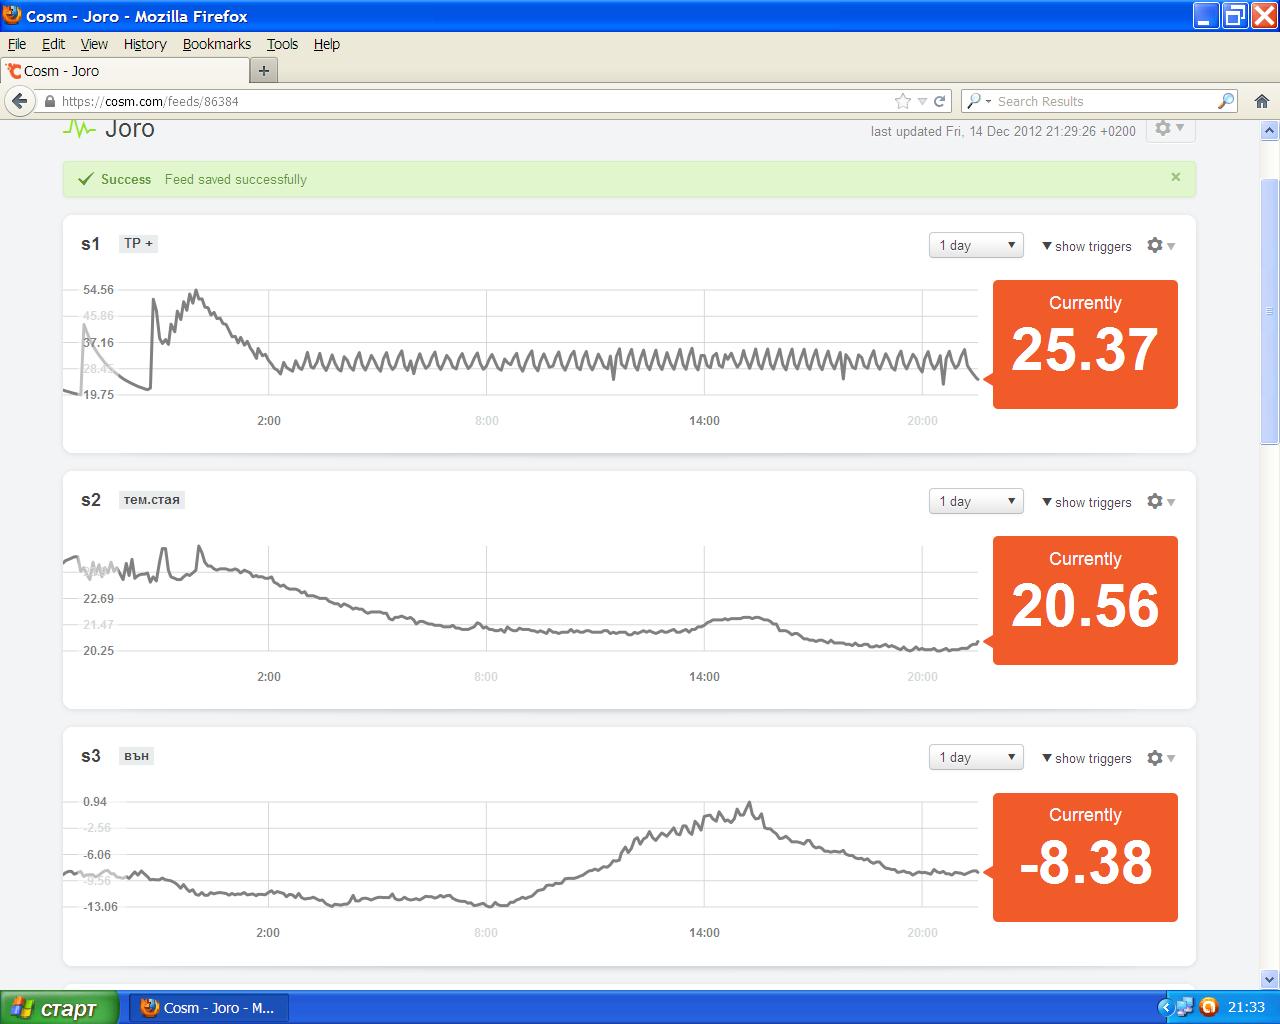Reload the page with the refresh icon

939,101
